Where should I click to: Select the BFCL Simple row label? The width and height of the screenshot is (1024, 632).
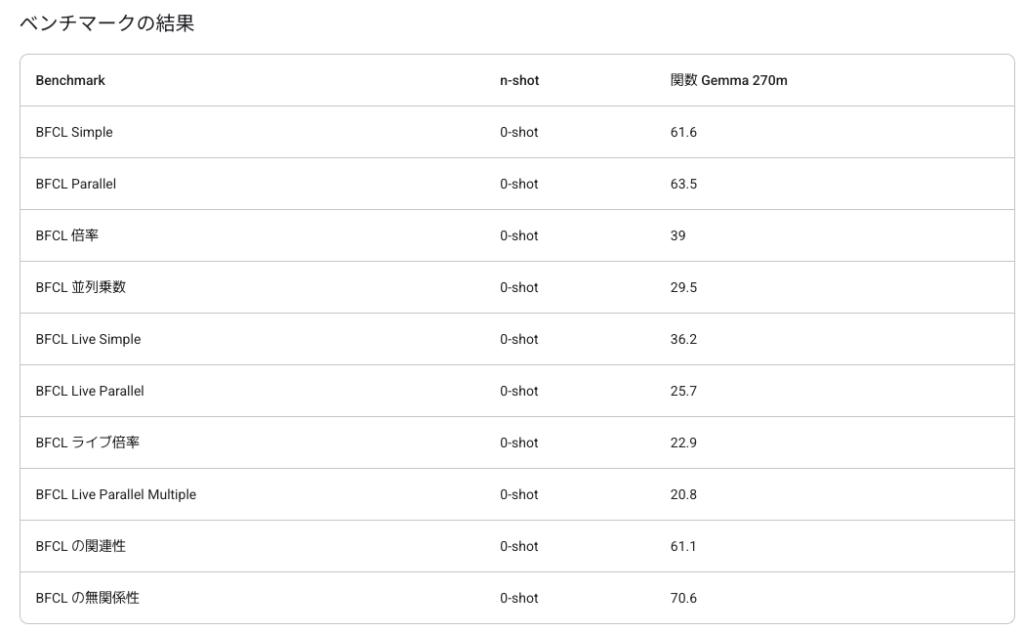pos(74,133)
